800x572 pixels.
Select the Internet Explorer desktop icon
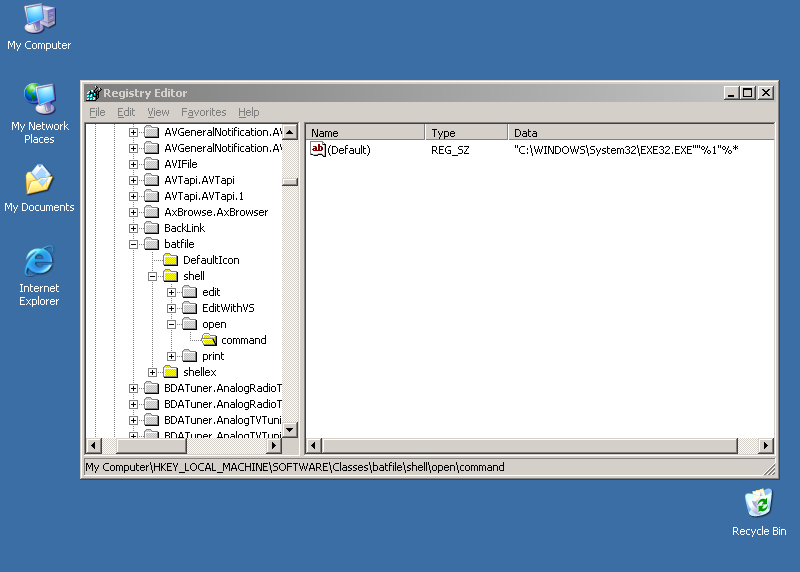[39, 276]
